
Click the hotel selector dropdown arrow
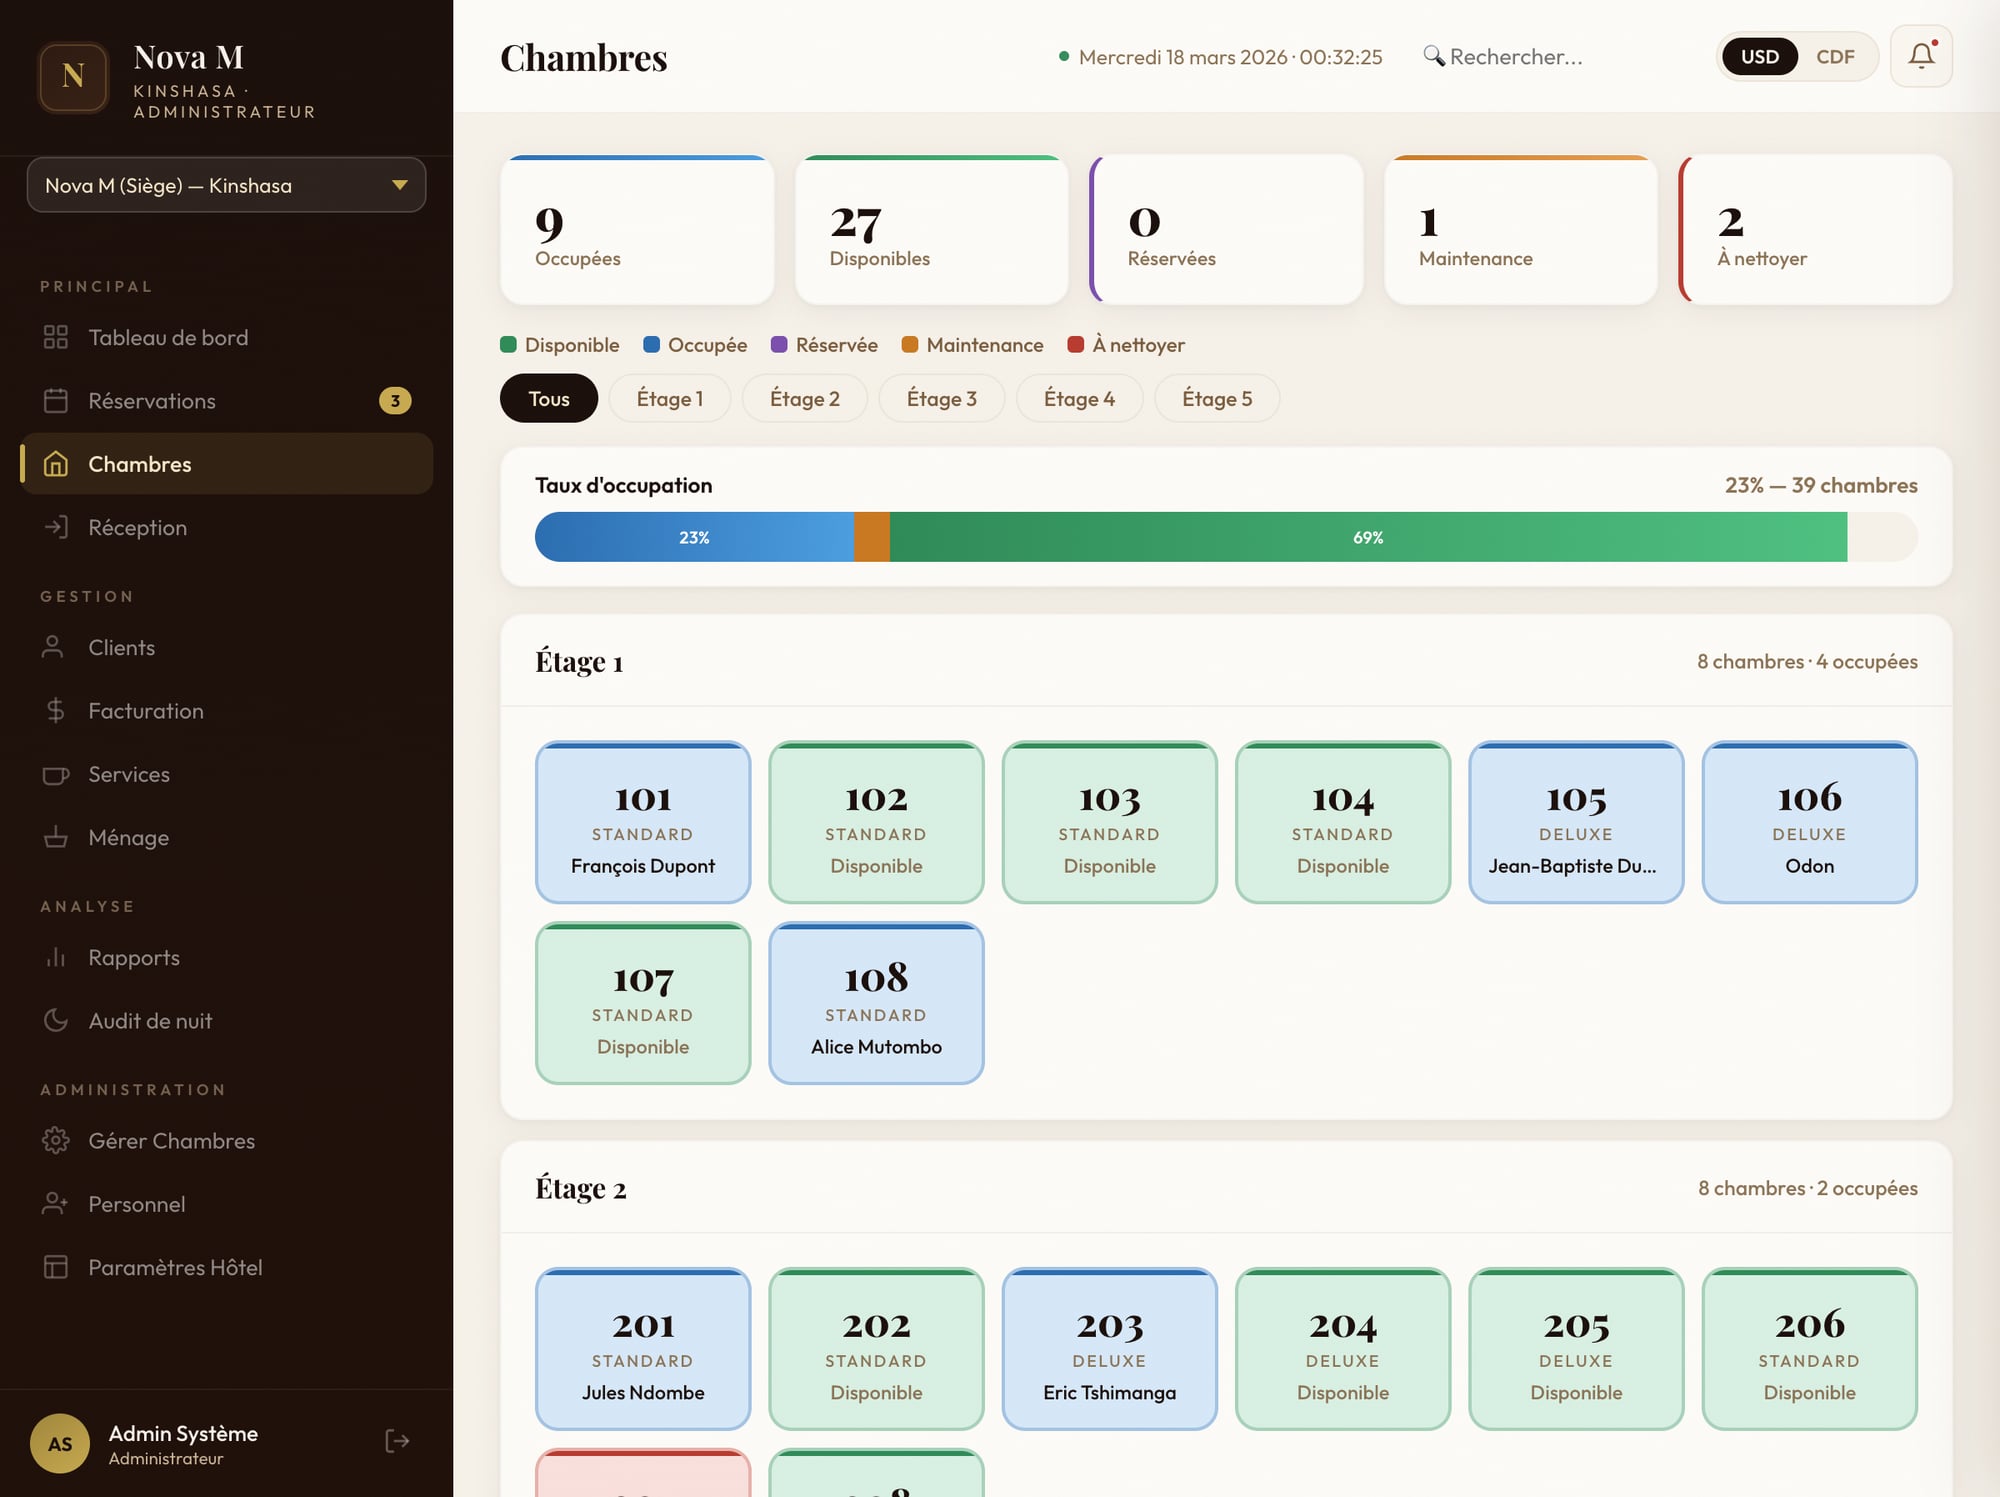coord(400,185)
